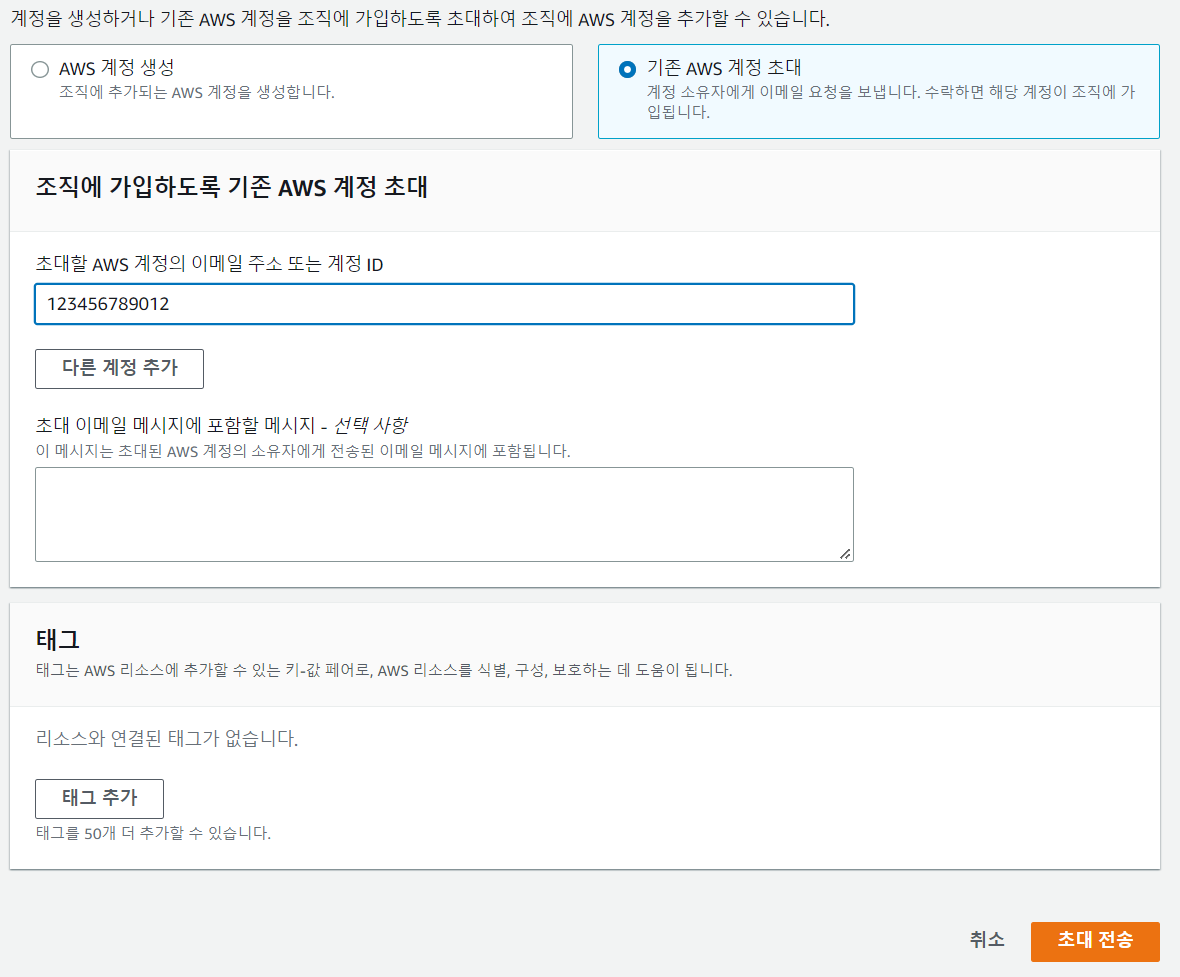Click the optional invitation message textarea
This screenshot has width=1180, height=977.
pos(444,514)
